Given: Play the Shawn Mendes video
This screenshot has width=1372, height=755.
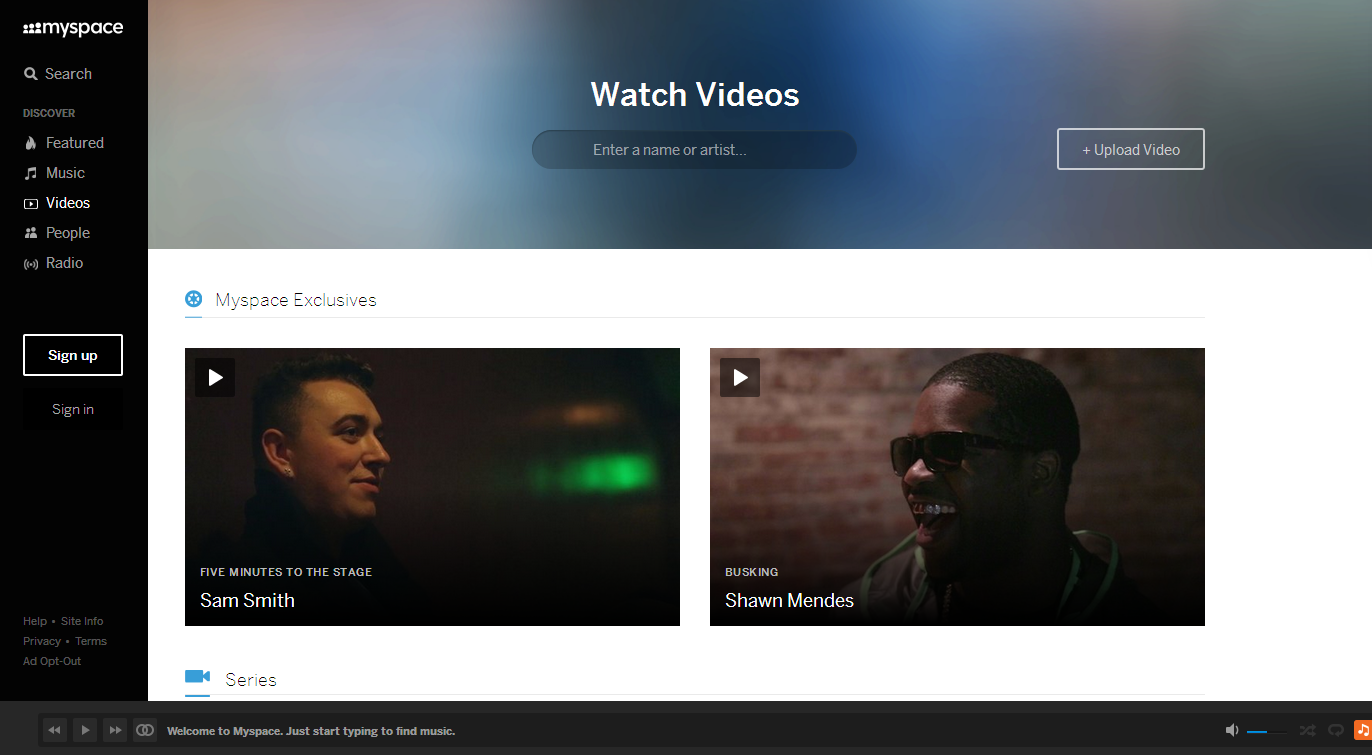Looking at the screenshot, I should pyautogui.click(x=740, y=378).
